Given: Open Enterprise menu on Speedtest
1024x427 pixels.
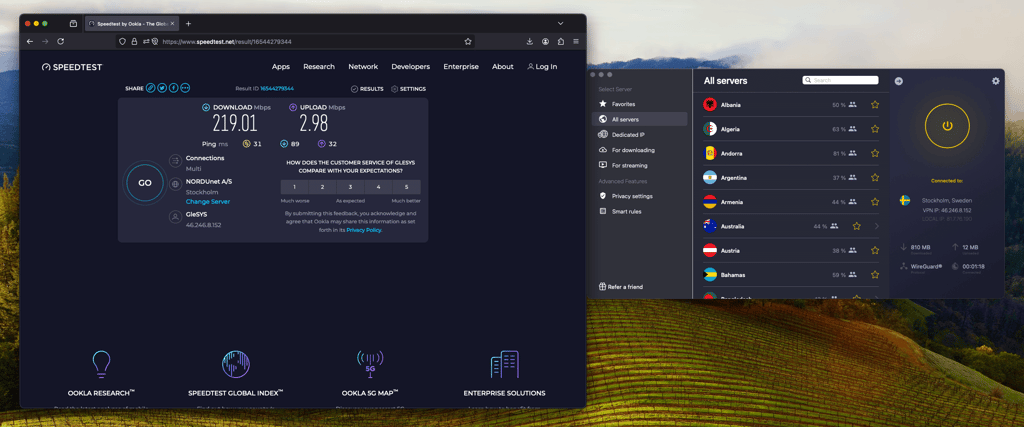Looking at the screenshot, I should [x=461, y=67].
